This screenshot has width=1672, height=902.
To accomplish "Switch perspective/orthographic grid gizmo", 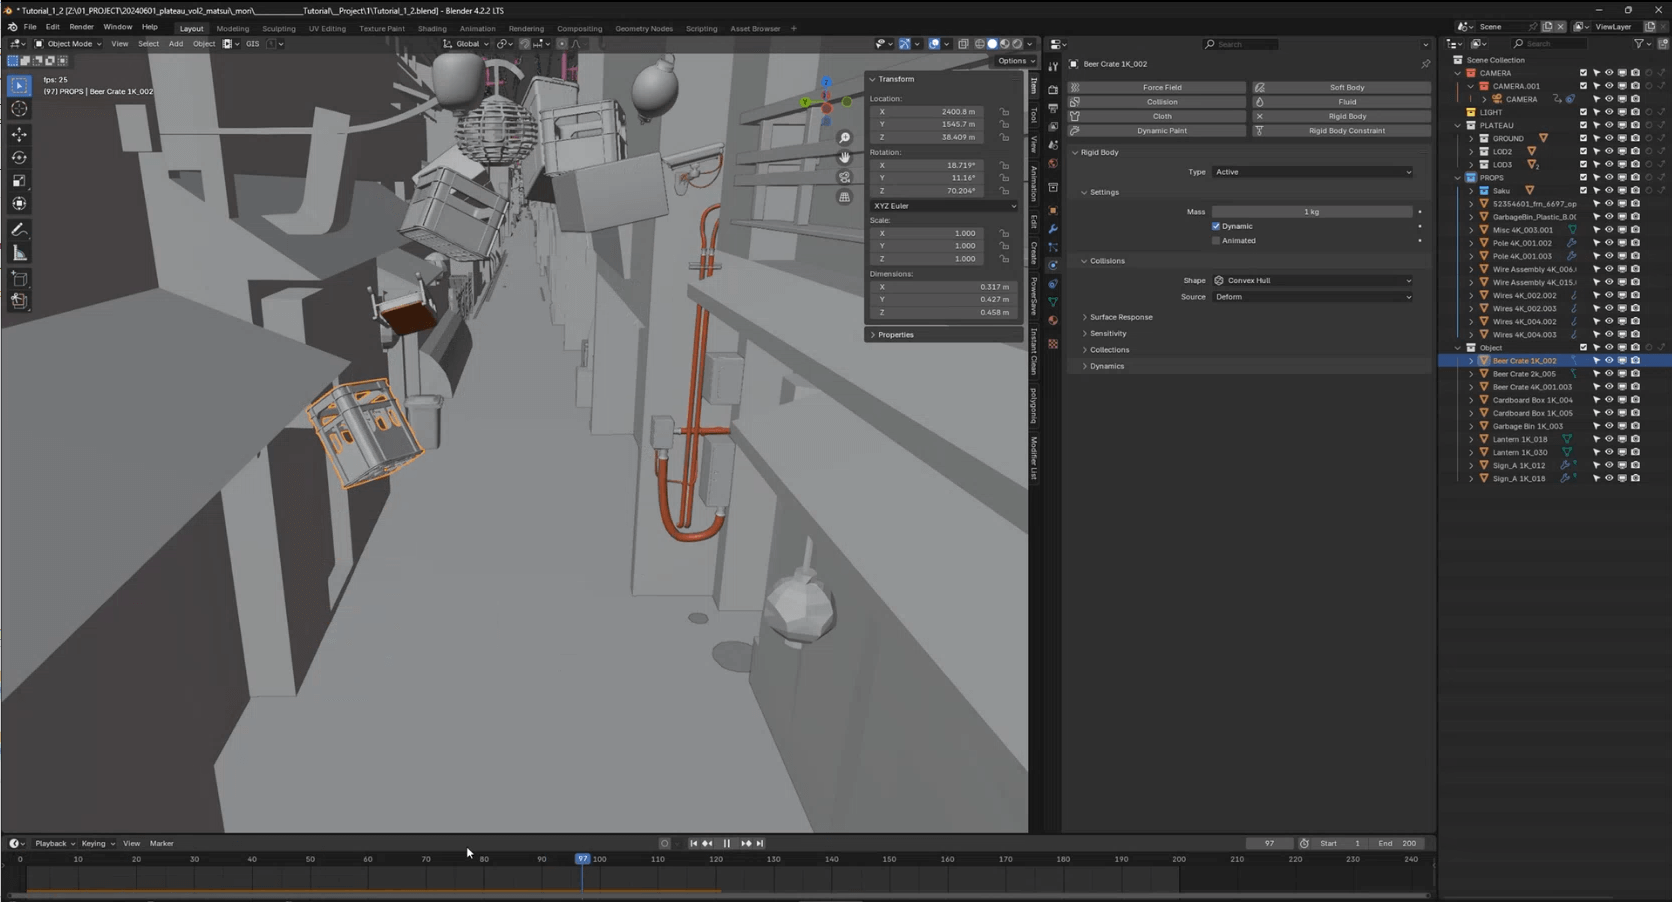I will [845, 197].
